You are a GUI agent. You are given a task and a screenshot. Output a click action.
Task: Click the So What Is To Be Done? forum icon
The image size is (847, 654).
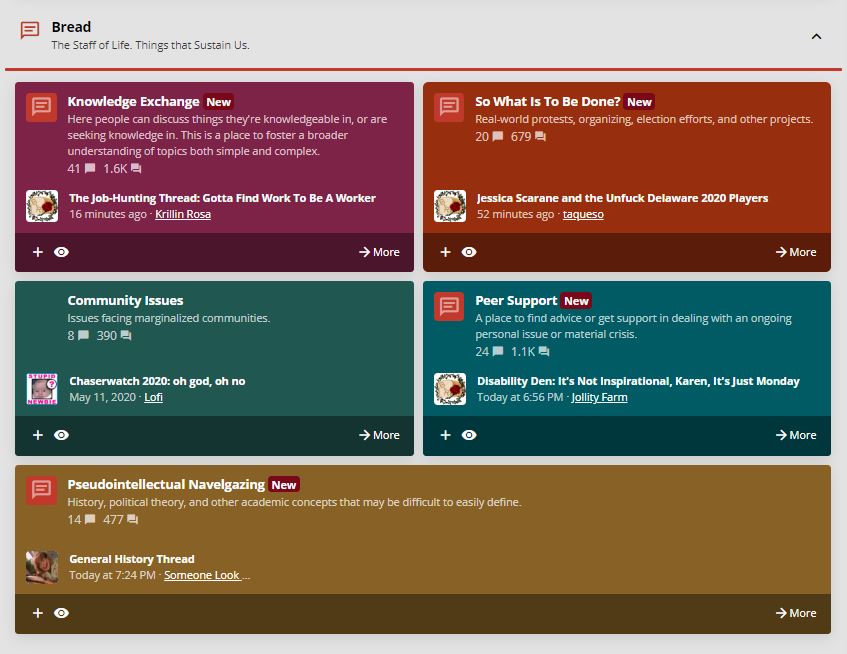pyautogui.click(x=449, y=106)
